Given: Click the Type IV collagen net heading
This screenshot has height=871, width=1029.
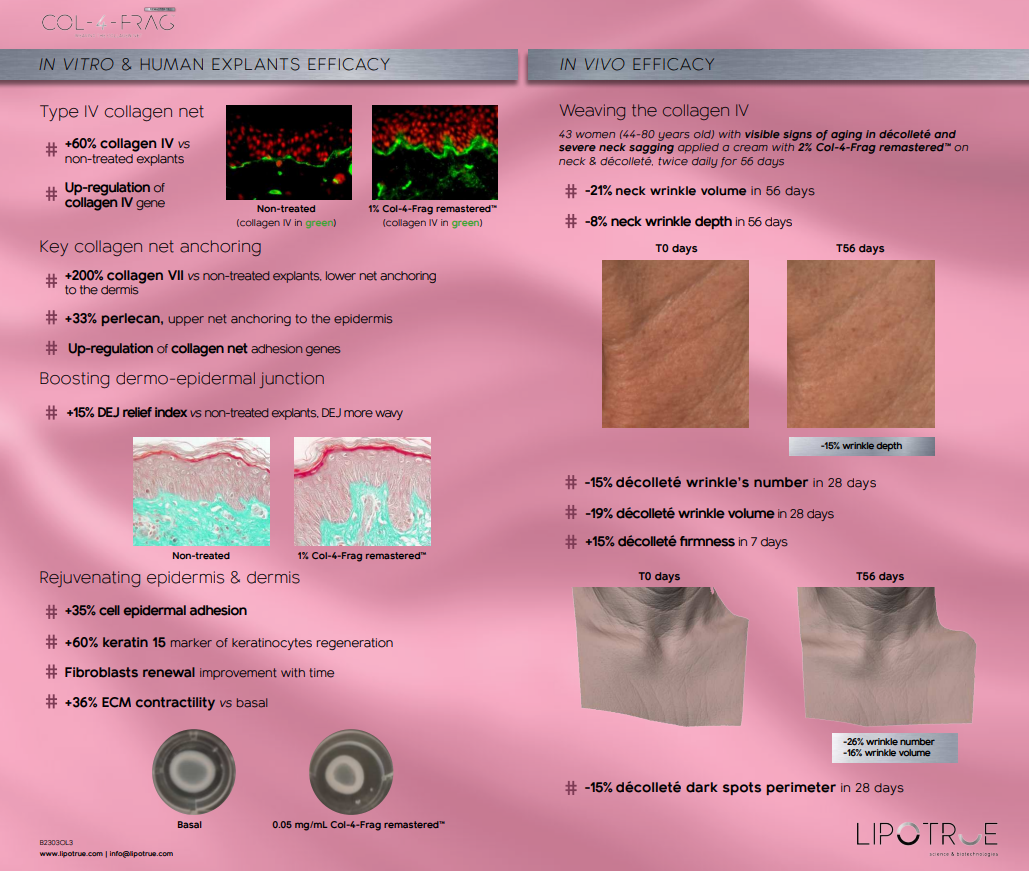Looking at the screenshot, I should [x=121, y=112].
